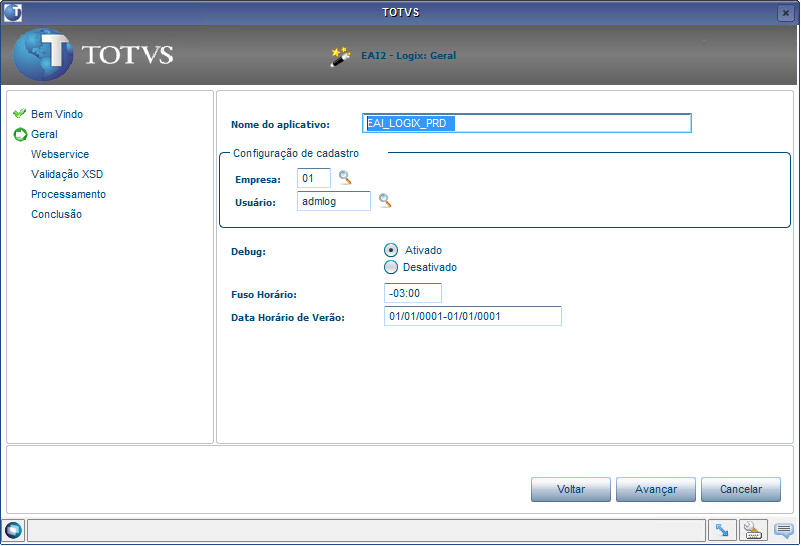
Task: Open the Conclusão wizard step
Action: 56,215
